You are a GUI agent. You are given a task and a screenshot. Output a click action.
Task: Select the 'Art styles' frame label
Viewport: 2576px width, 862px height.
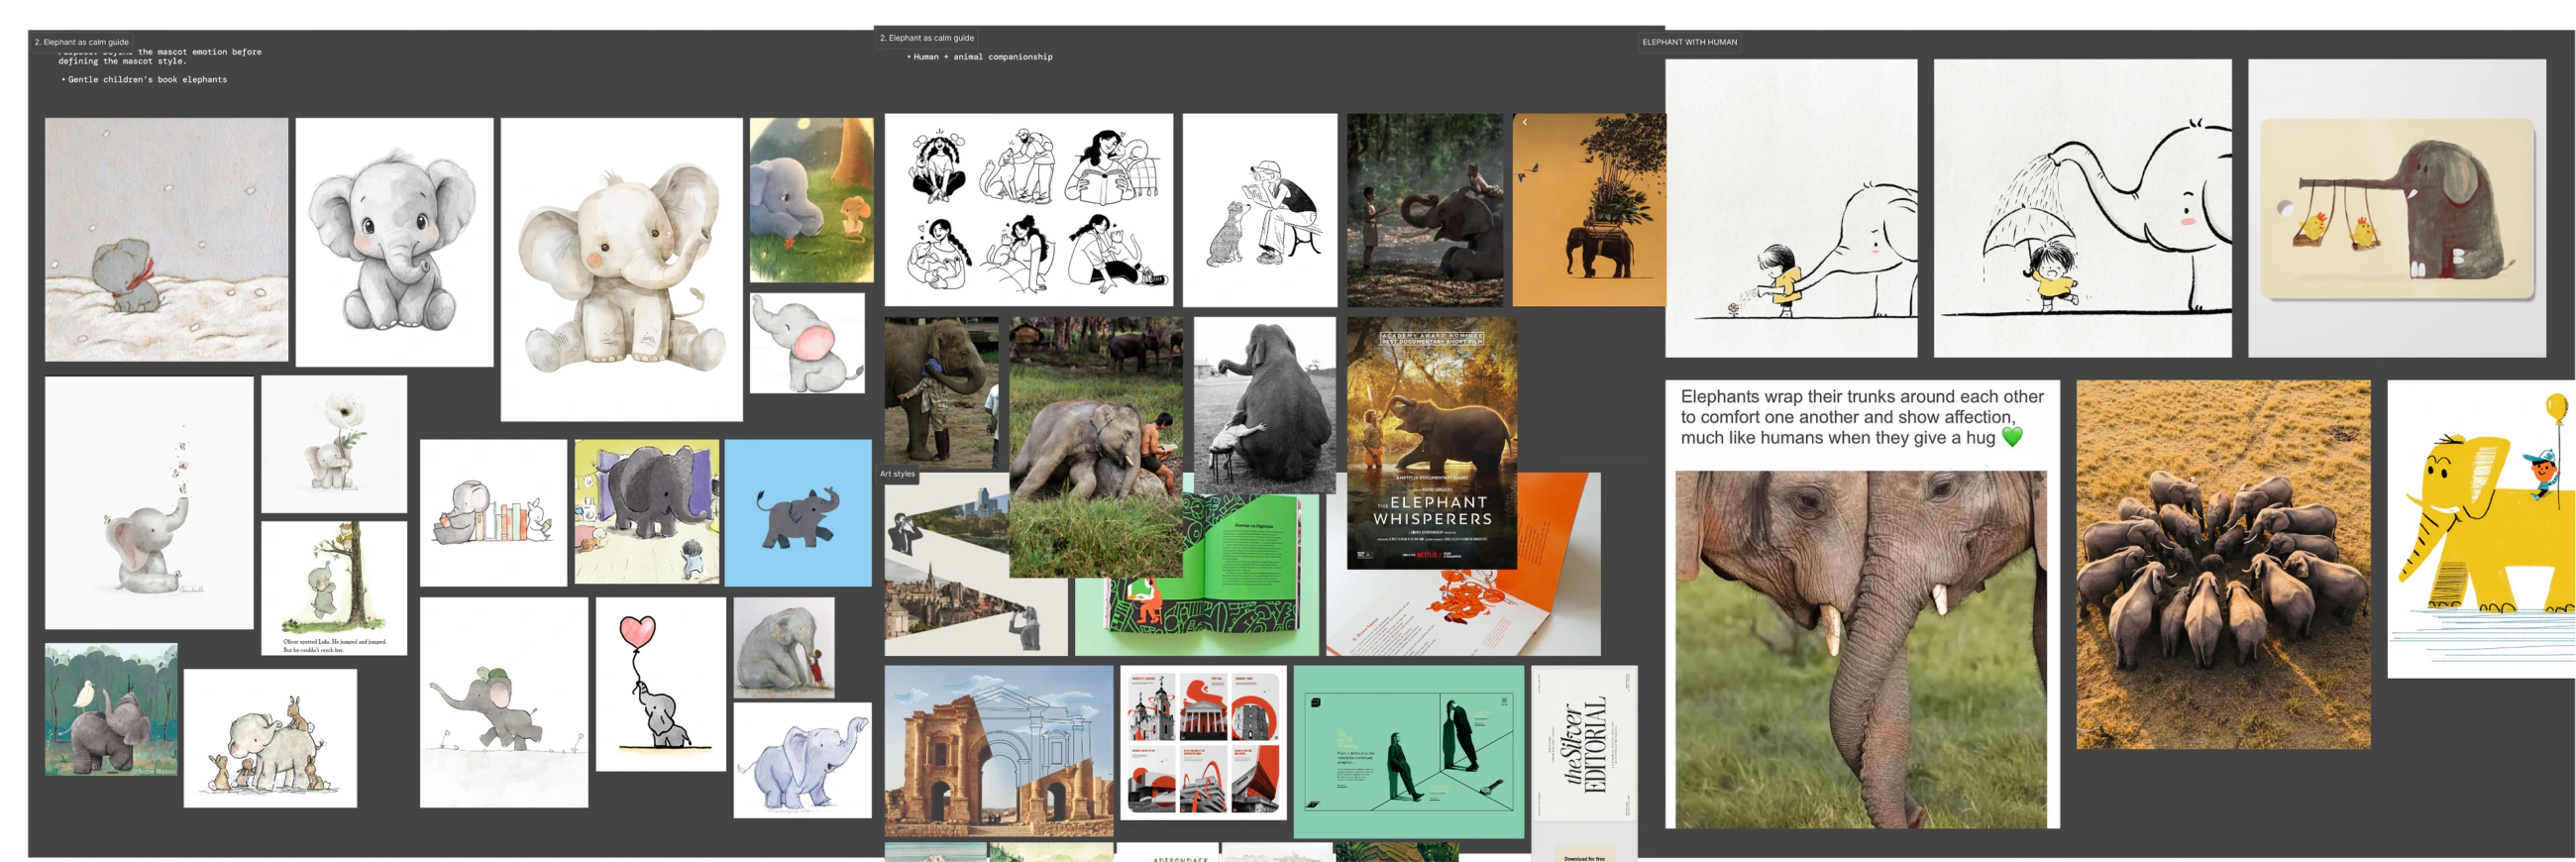[897, 474]
